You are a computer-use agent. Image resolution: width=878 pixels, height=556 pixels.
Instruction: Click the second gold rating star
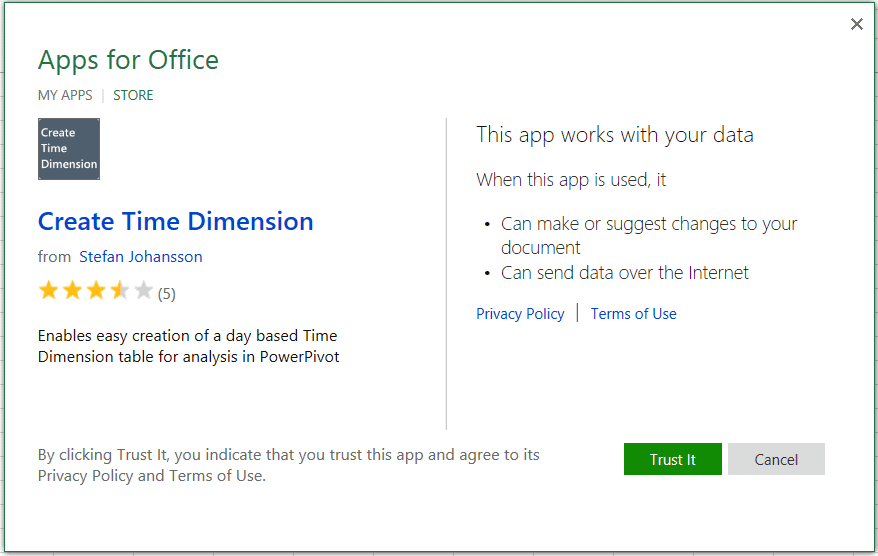tap(72, 292)
